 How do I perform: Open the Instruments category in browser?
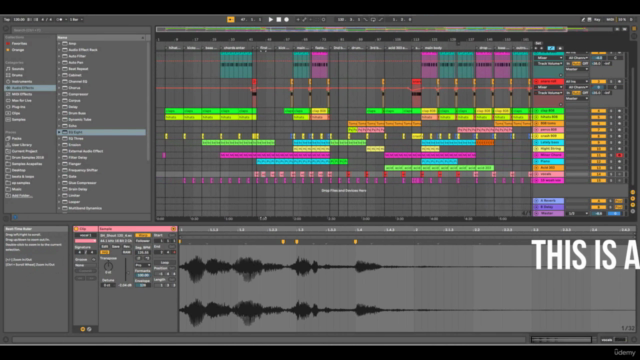[21, 82]
